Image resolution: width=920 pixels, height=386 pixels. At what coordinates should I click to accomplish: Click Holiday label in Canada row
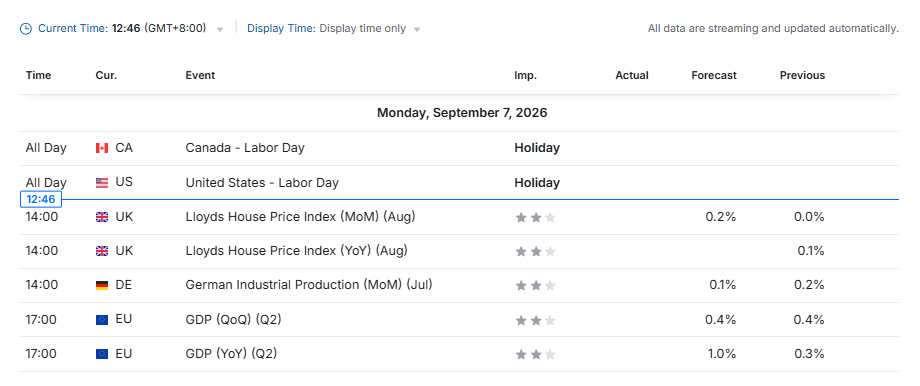click(x=537, y=148)
